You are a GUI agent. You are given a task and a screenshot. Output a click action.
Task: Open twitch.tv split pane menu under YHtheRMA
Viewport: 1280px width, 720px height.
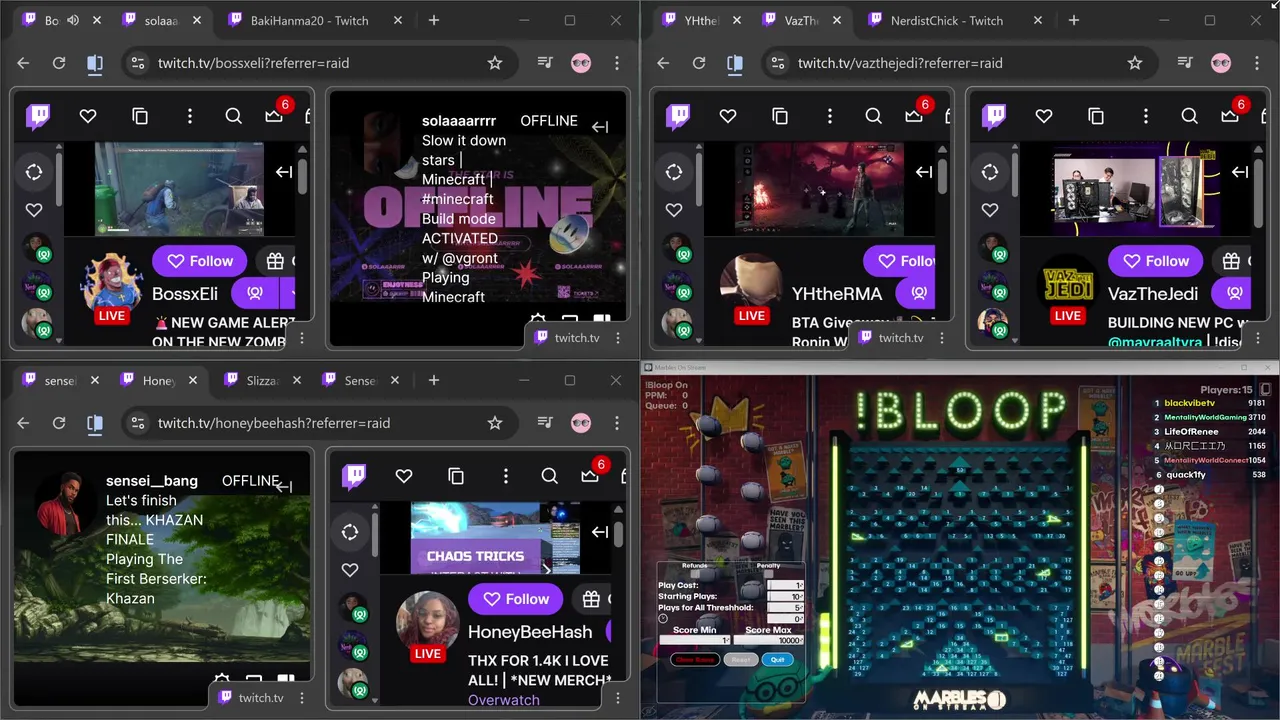click(x=942, y=338)
